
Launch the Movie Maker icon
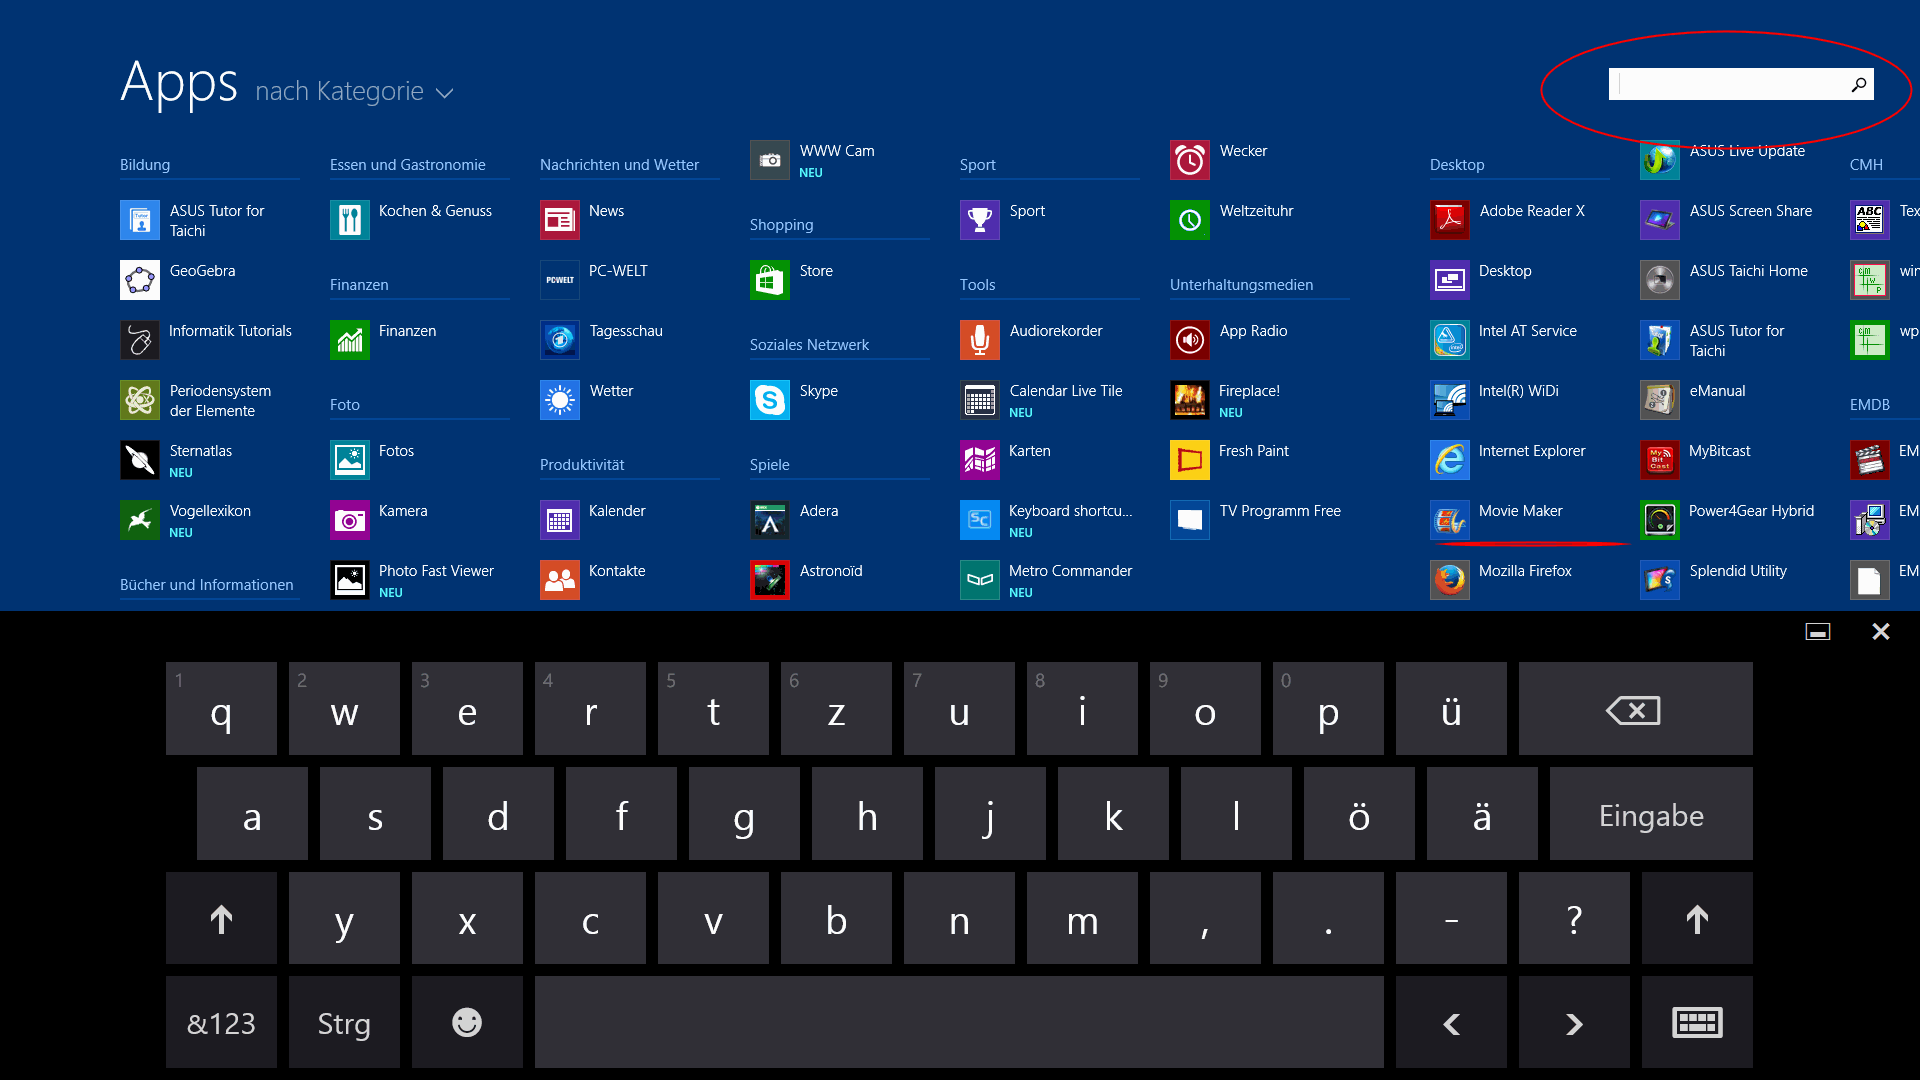pyautogui.click(x=1450, y=520)
